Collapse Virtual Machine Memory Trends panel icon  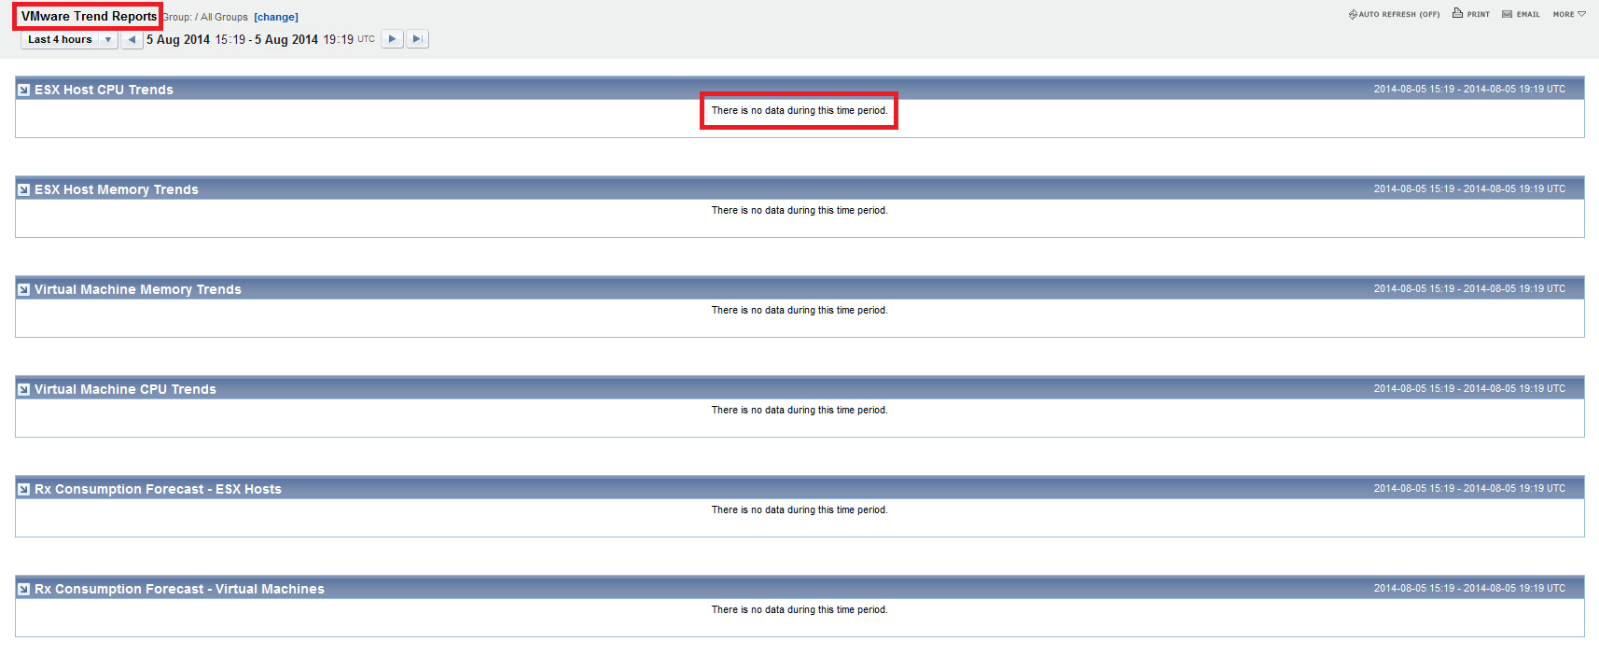pyautogui.click(x=24, y=290)
